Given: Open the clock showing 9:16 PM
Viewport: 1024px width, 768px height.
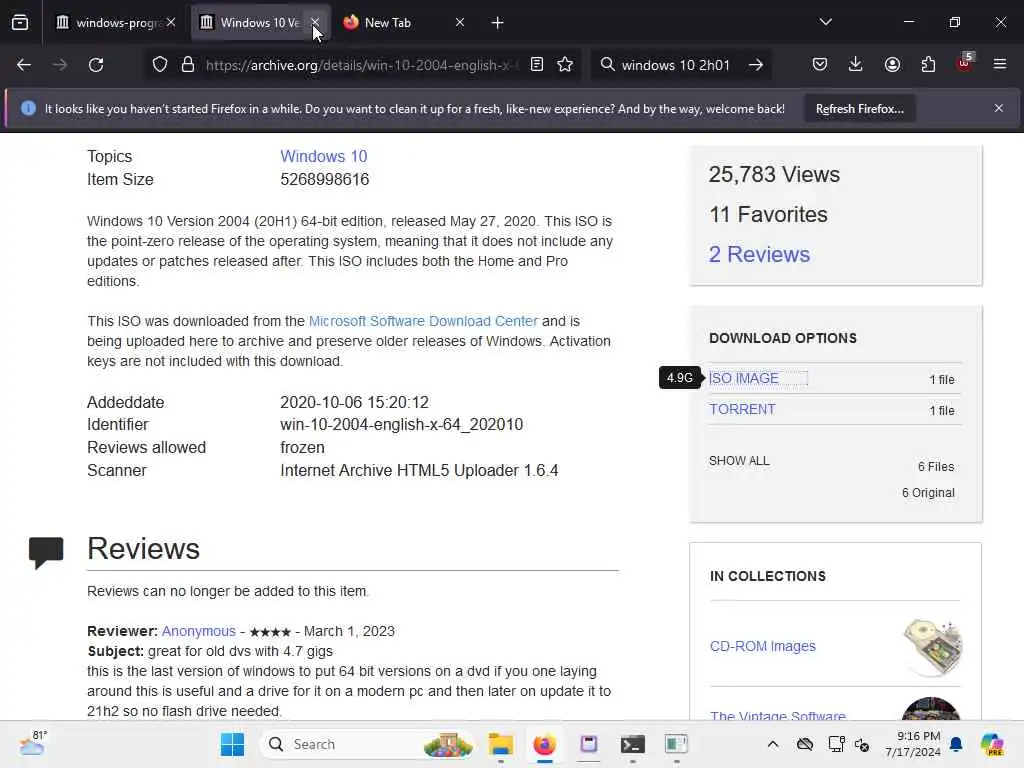Looking at the screenshot, I should coord(913,744).
